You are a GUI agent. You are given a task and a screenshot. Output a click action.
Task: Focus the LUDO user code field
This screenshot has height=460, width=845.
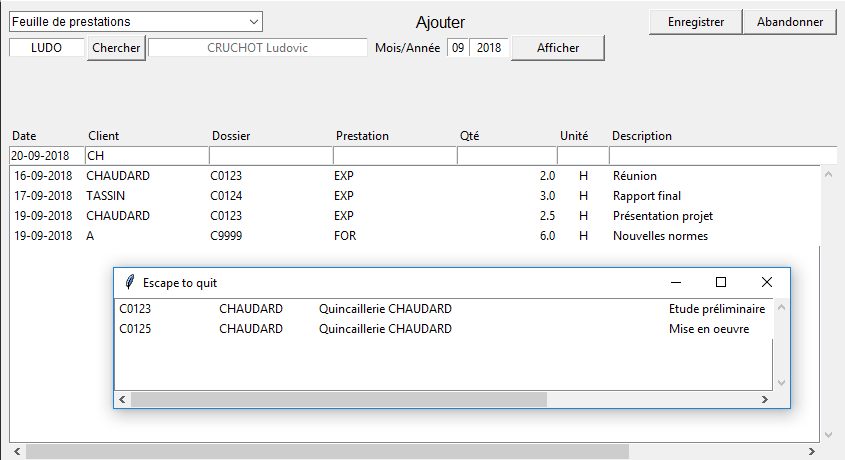46,48
